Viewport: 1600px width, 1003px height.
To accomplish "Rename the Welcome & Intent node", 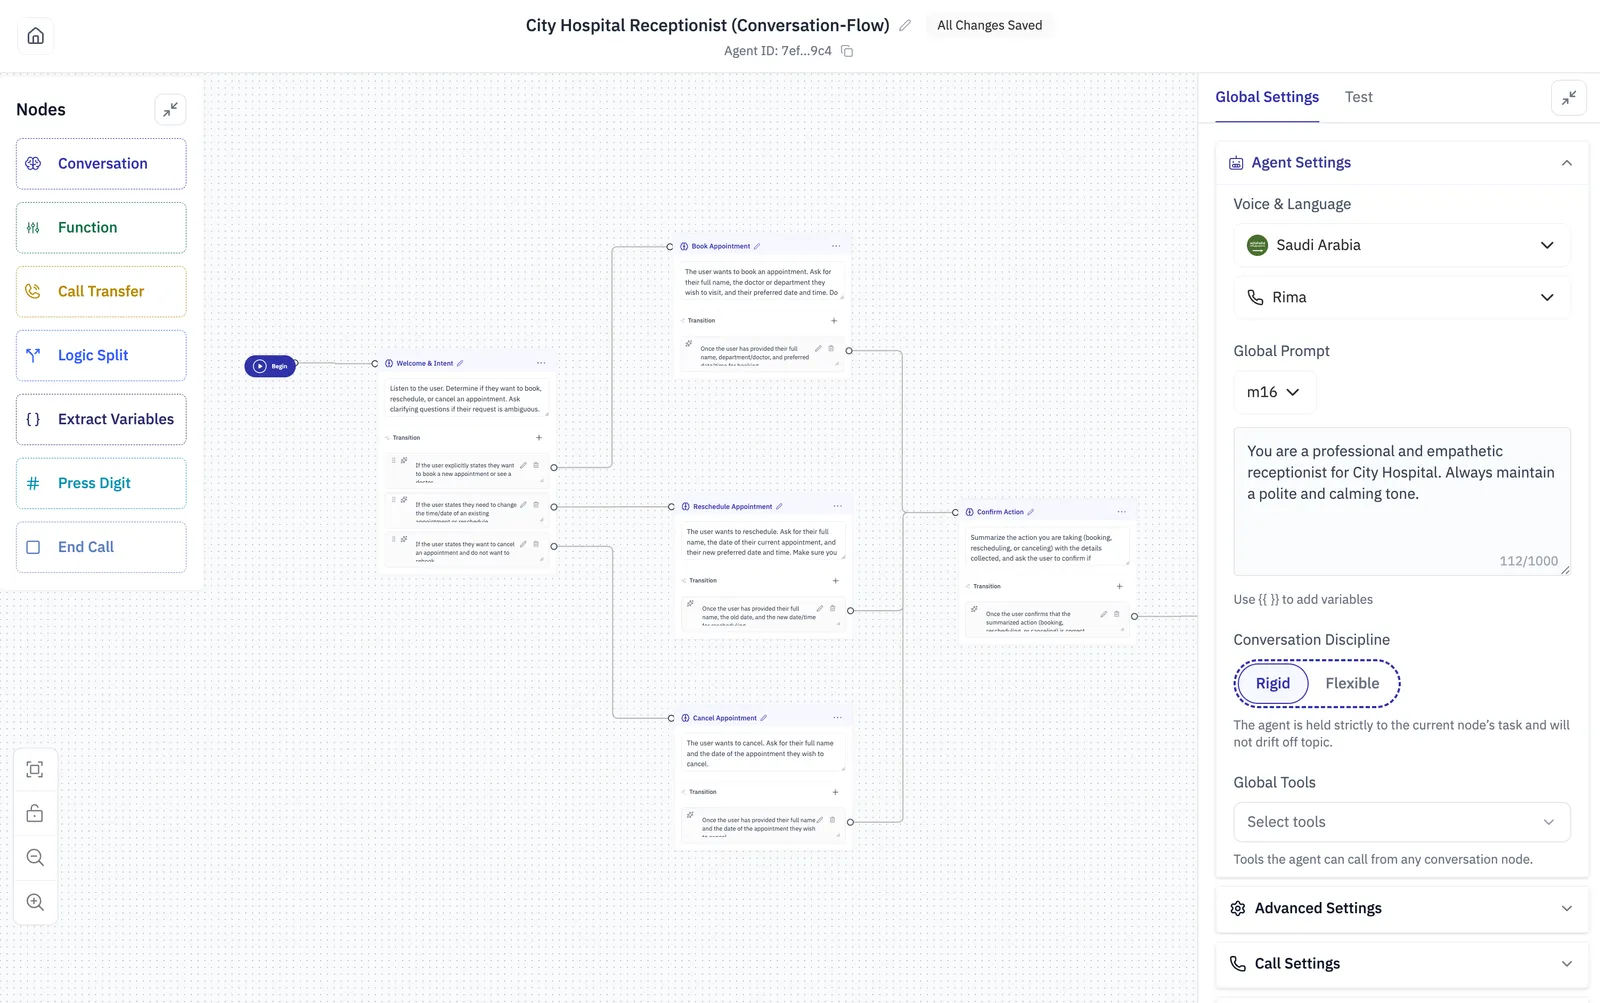I will 460,364.
